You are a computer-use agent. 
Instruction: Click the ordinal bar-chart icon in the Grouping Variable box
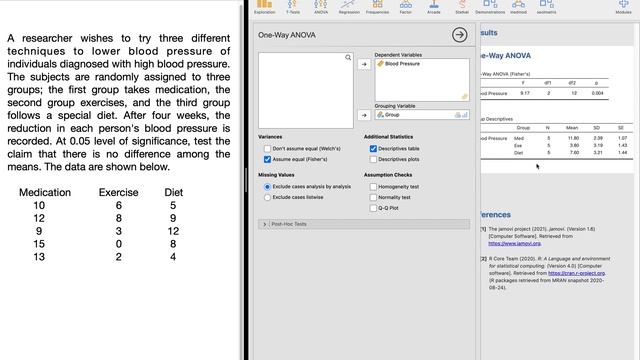click(x=464, y=115)
